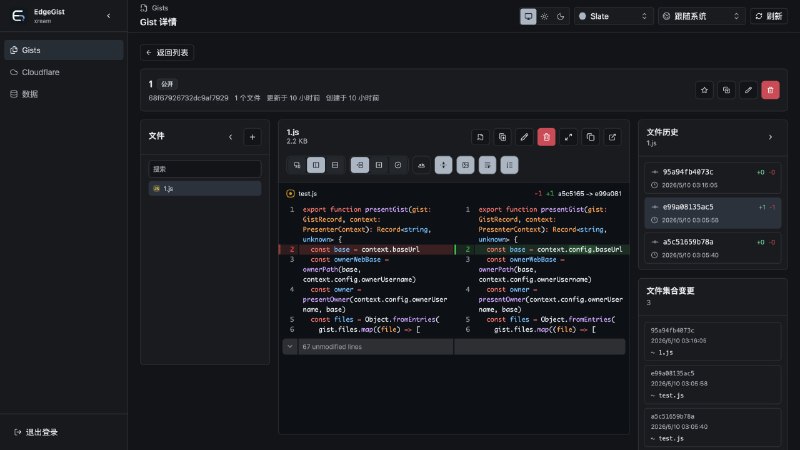800x450 pixels.
Task: Select the 1.js file in the file list
Action: click(x=205, y=188)
